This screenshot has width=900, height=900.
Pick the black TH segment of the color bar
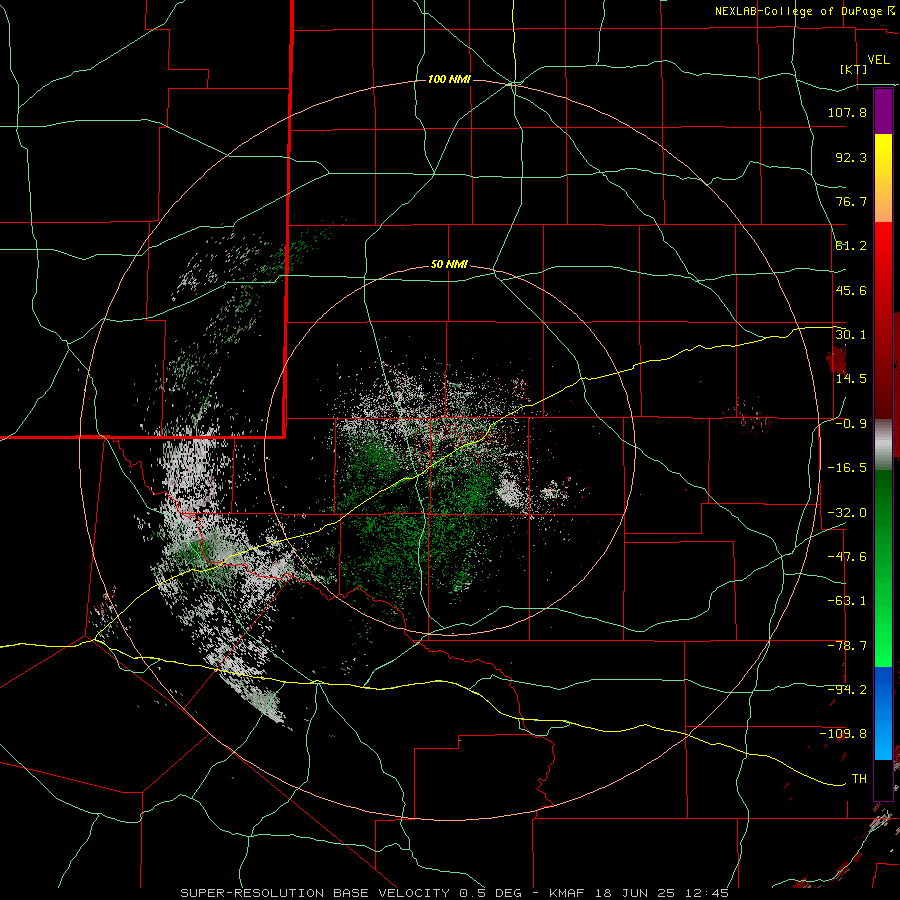[x=883, y=779]
